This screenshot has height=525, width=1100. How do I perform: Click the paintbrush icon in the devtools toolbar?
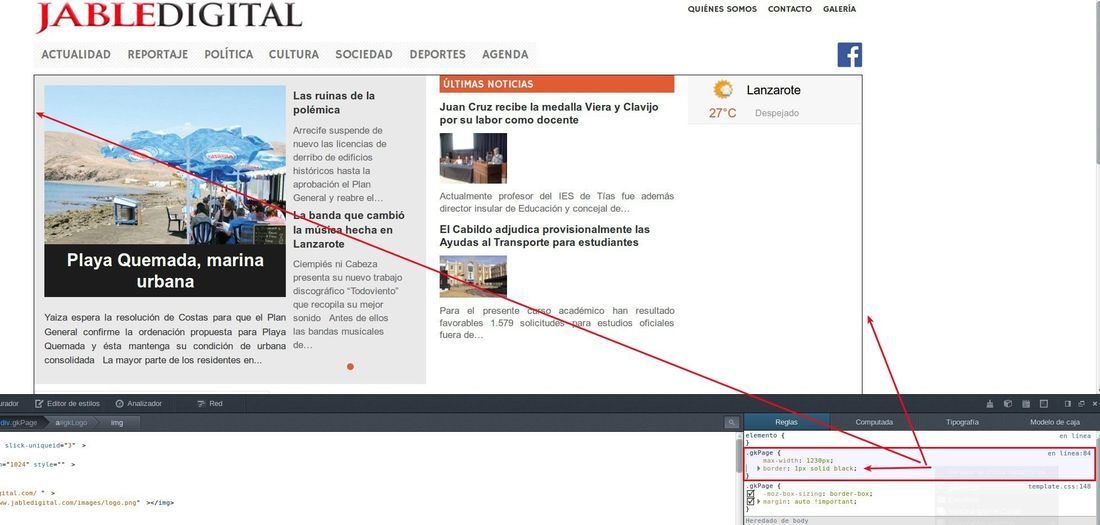[x=990, y=404]
